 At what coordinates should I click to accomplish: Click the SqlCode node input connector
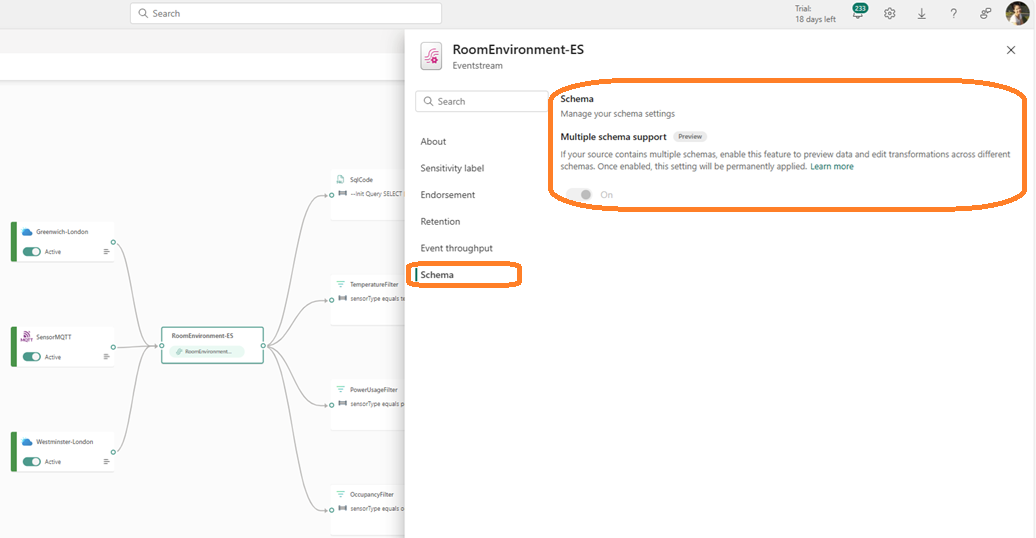point(332,195)
